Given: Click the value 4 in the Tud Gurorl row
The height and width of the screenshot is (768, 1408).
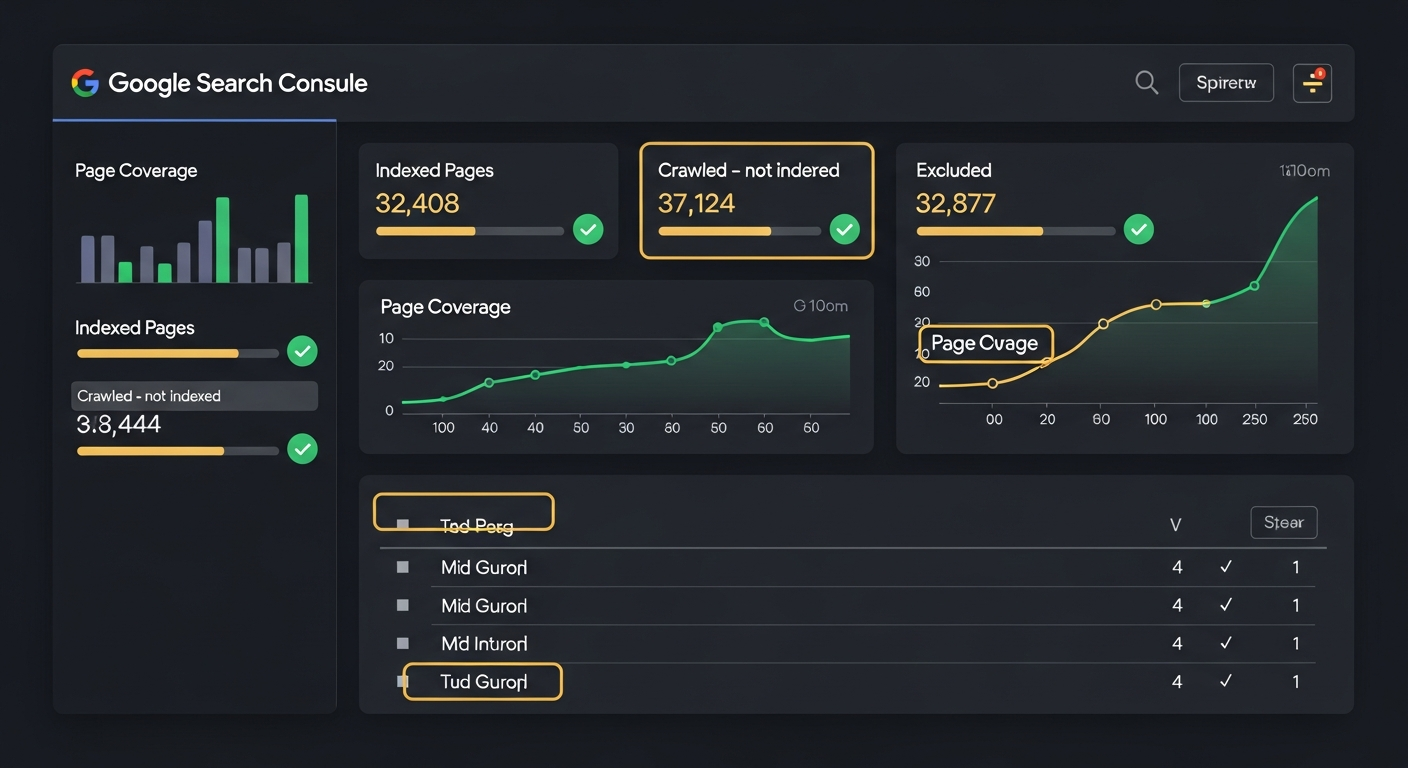Looking at the screenshot, I should 1177,682.
